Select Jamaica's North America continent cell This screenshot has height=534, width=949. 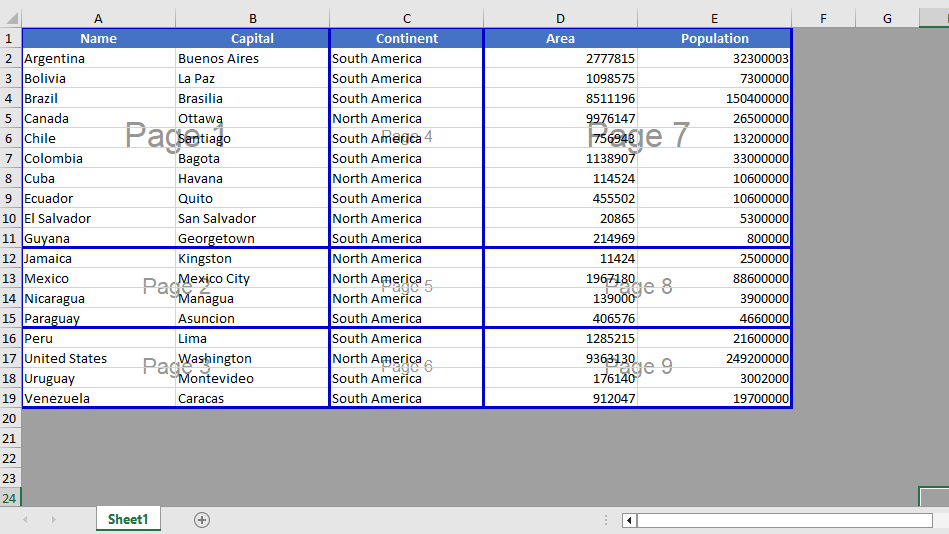point(407,259)
